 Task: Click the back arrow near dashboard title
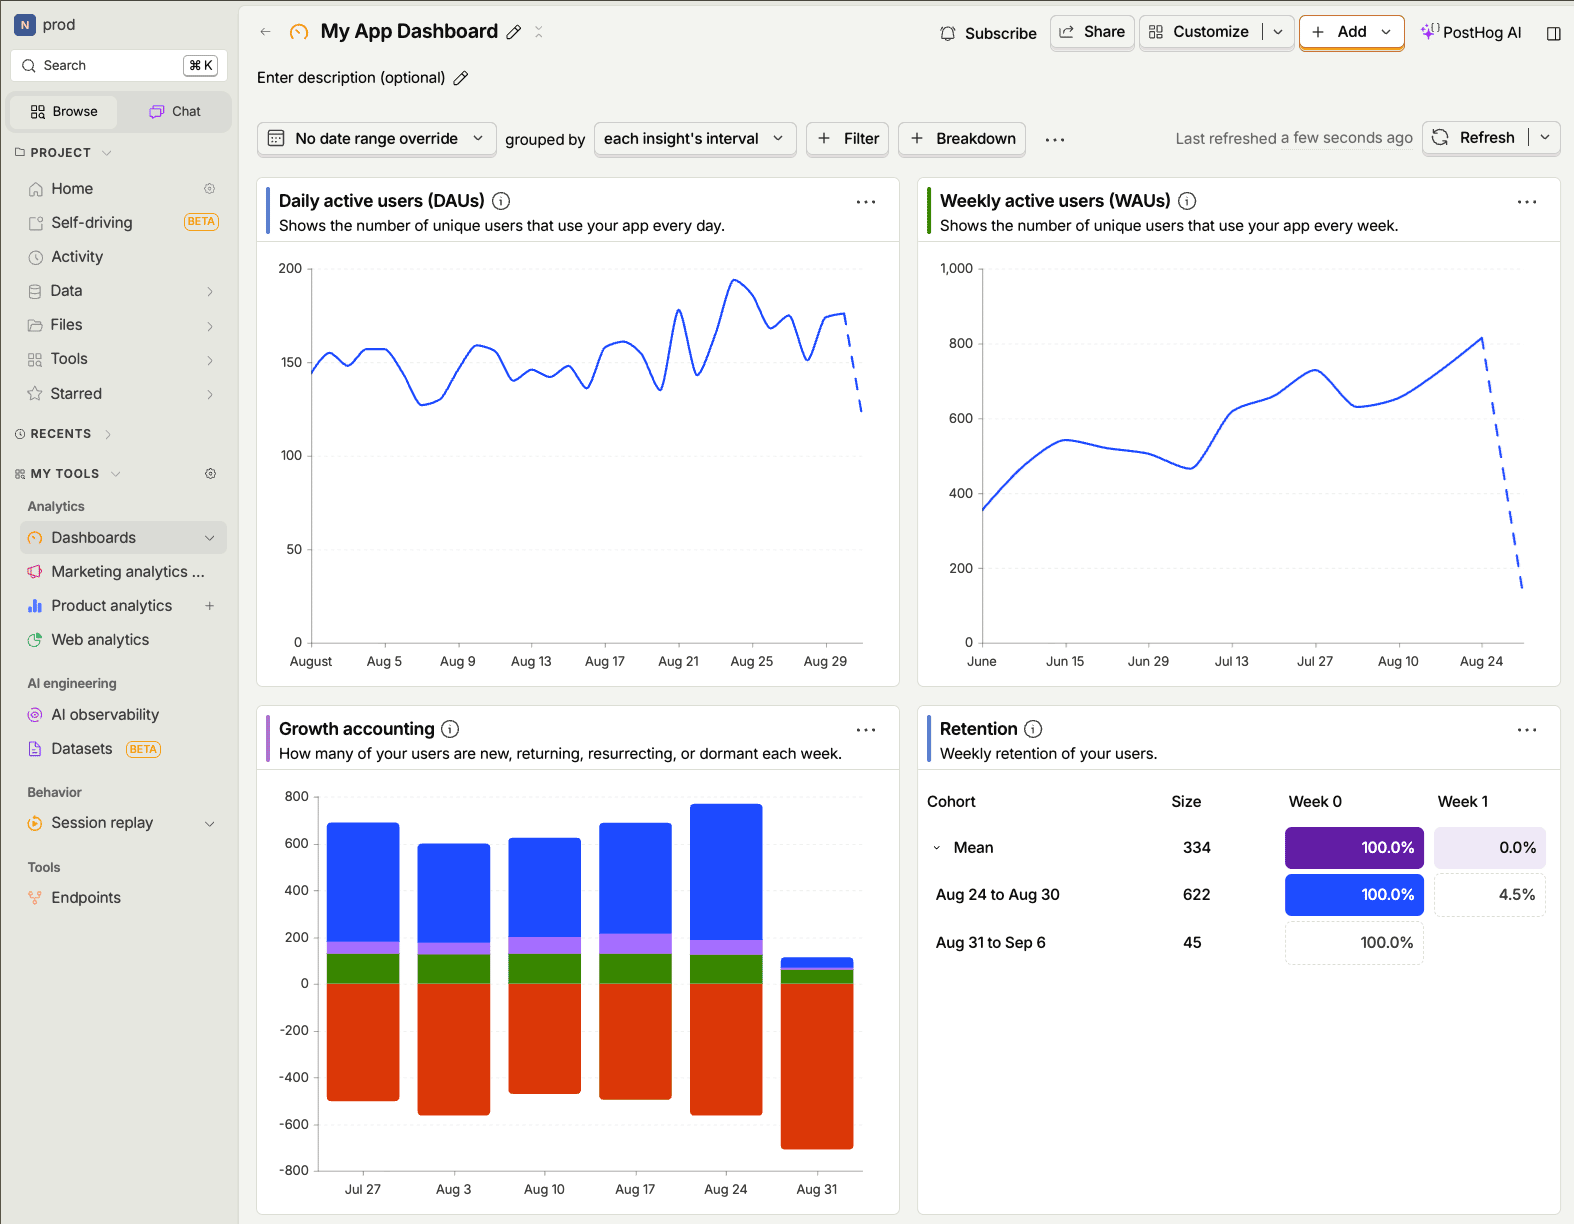pyautogui.click(x=265, y=32)
